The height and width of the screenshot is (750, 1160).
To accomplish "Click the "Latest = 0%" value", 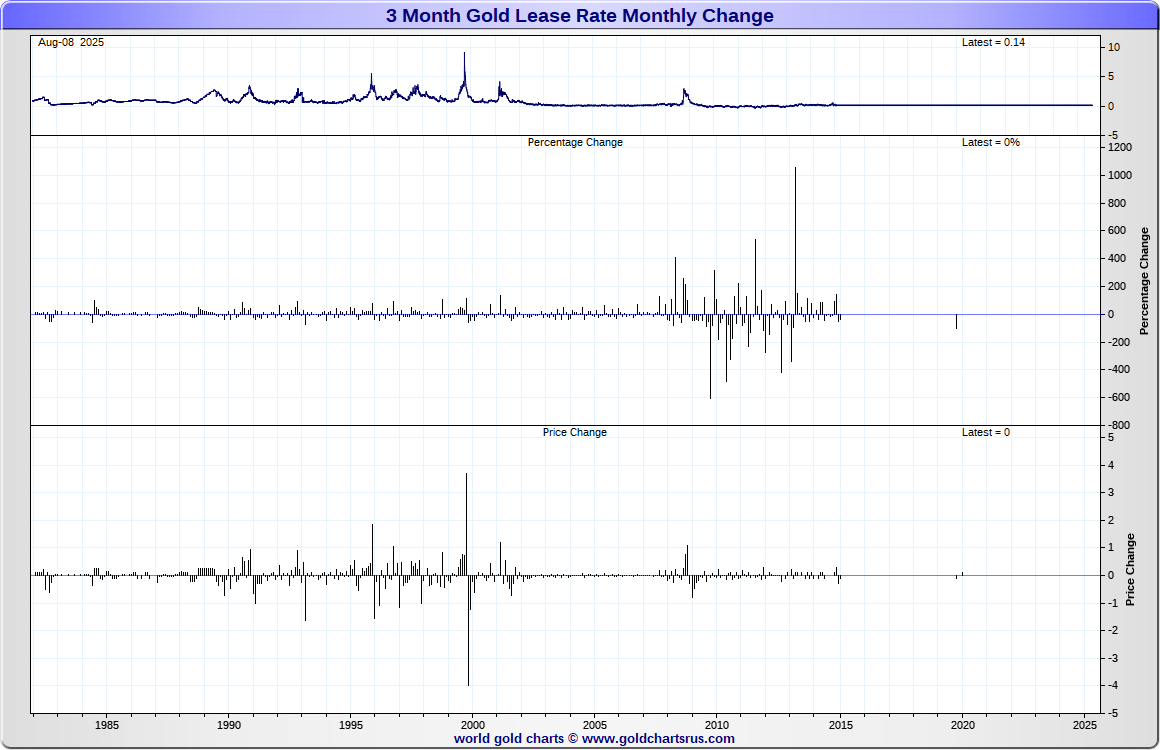I will (x=991, y=143).
